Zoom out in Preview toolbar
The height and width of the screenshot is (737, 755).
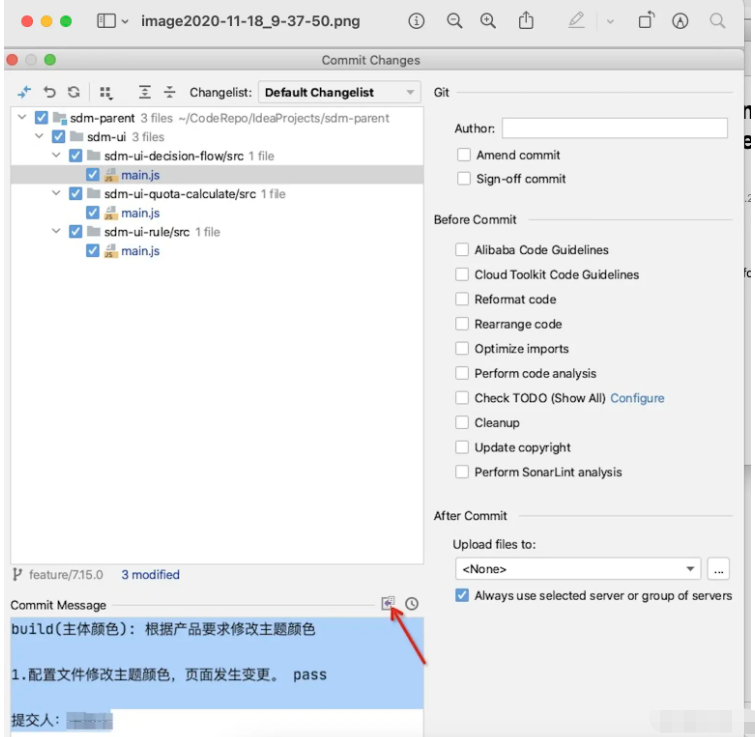pyautogui.click(x=454, y=21)
